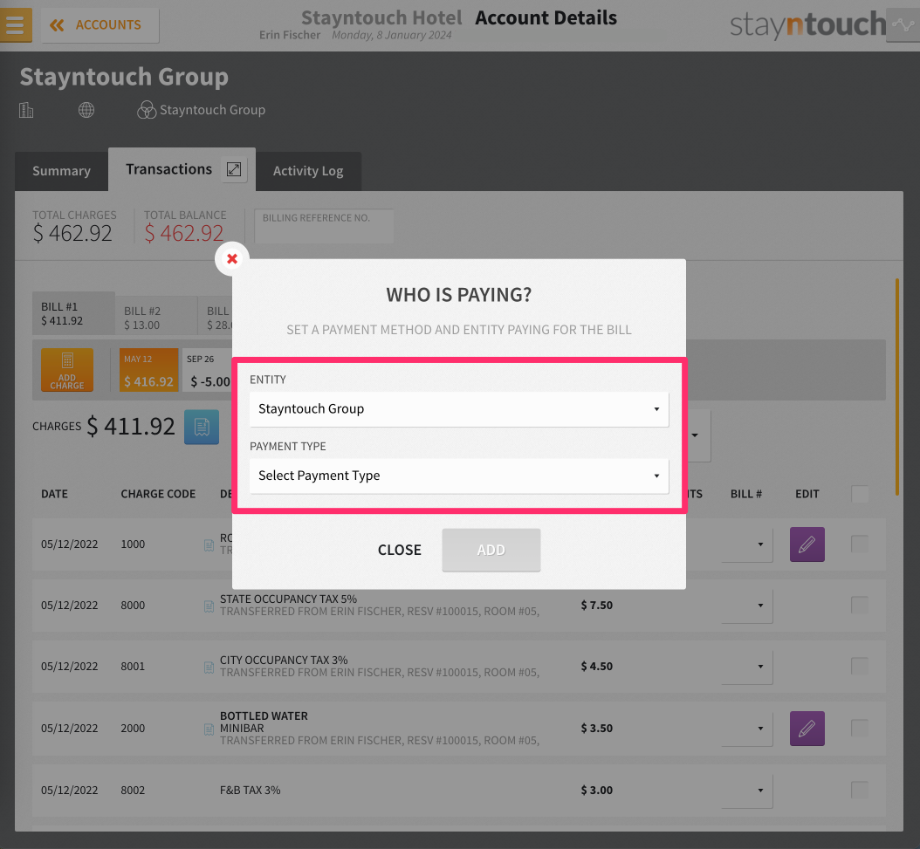Image resolution: width=920 pixels, height=849 pixels.
Task: Click the $ 3.50 amount
Action: tap(597, 728)
